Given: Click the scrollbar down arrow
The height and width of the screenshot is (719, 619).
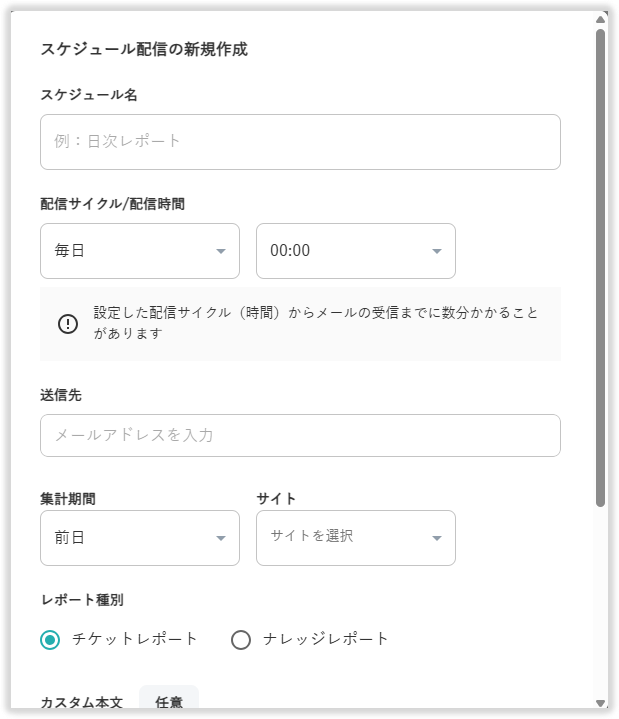Looking at the screenshot, I should click(600, 702).
